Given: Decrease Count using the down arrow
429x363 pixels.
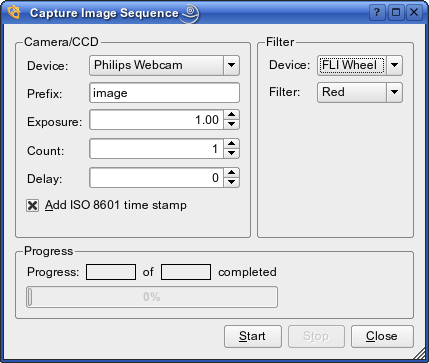Looking at the screenshot, I should (231, 153).
